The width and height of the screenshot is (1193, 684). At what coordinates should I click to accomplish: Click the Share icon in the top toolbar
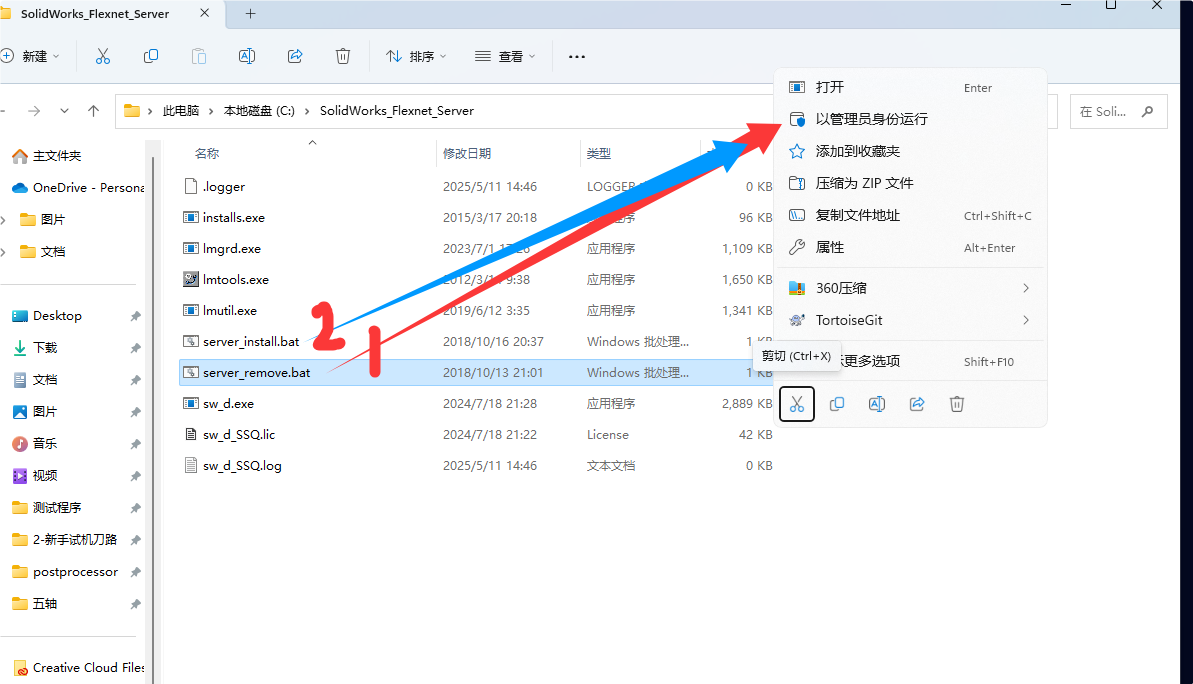(295, 56)
